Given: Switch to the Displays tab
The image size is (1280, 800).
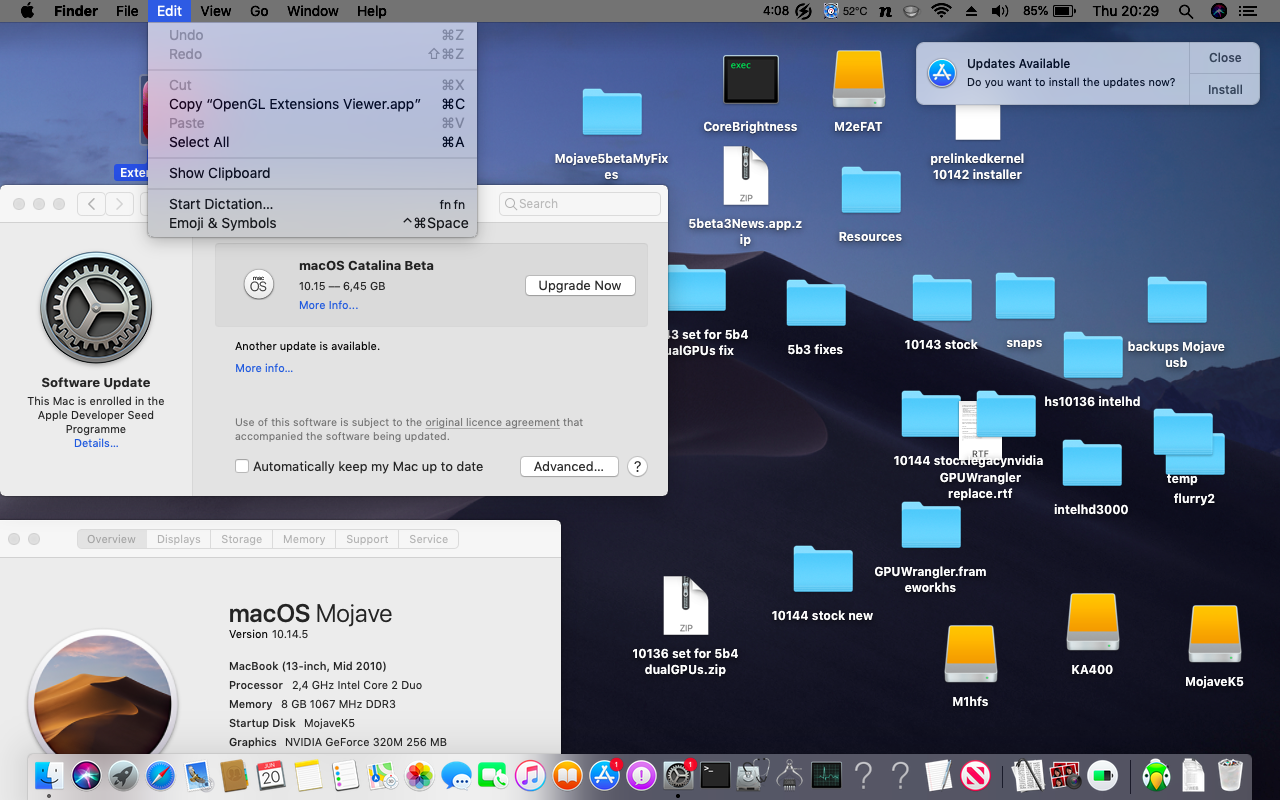Looking at the screenshot, I should pyautogui.click(x=179, y=539).
